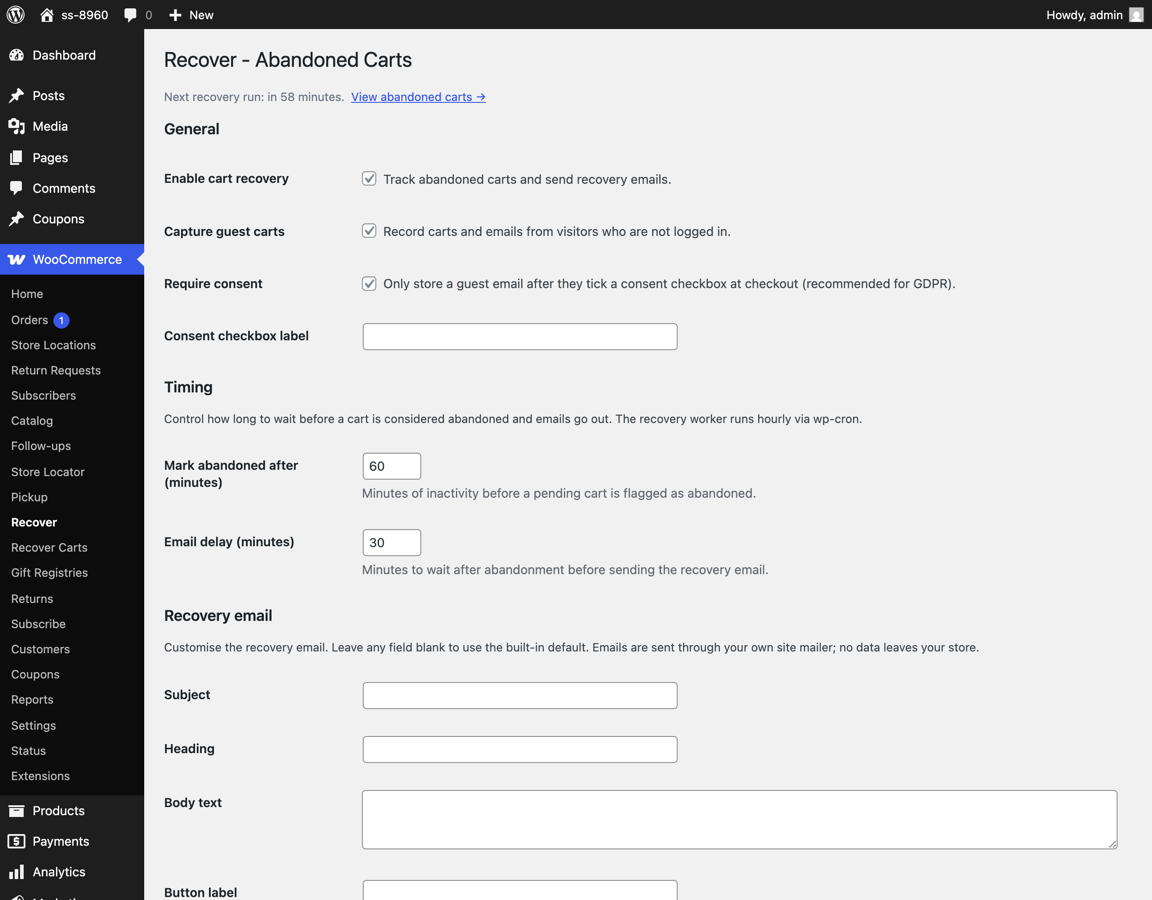The width and height of the screenshot is (1152, 900).
Task: Click the WooCommerce logo icon
Action: coord(16,259)
